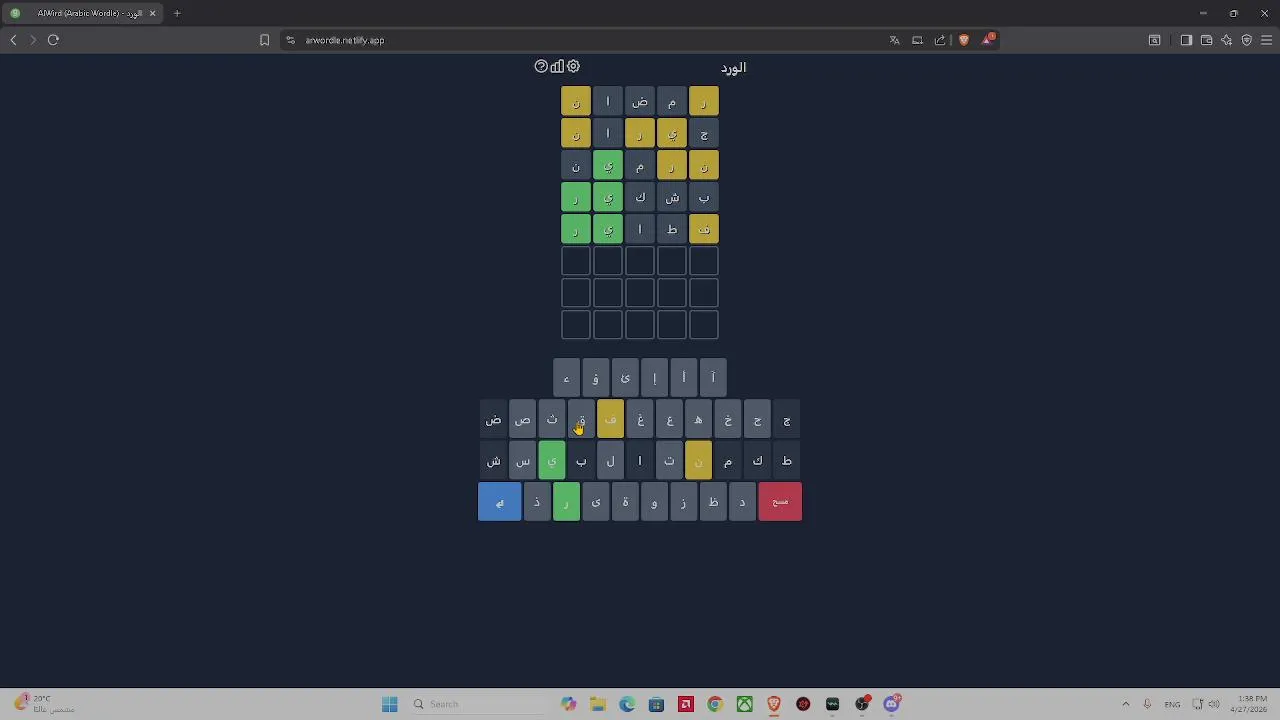Tap the ج key on keyboard
This screenshot has height=720, width=1280.
(x=786, y=420)
